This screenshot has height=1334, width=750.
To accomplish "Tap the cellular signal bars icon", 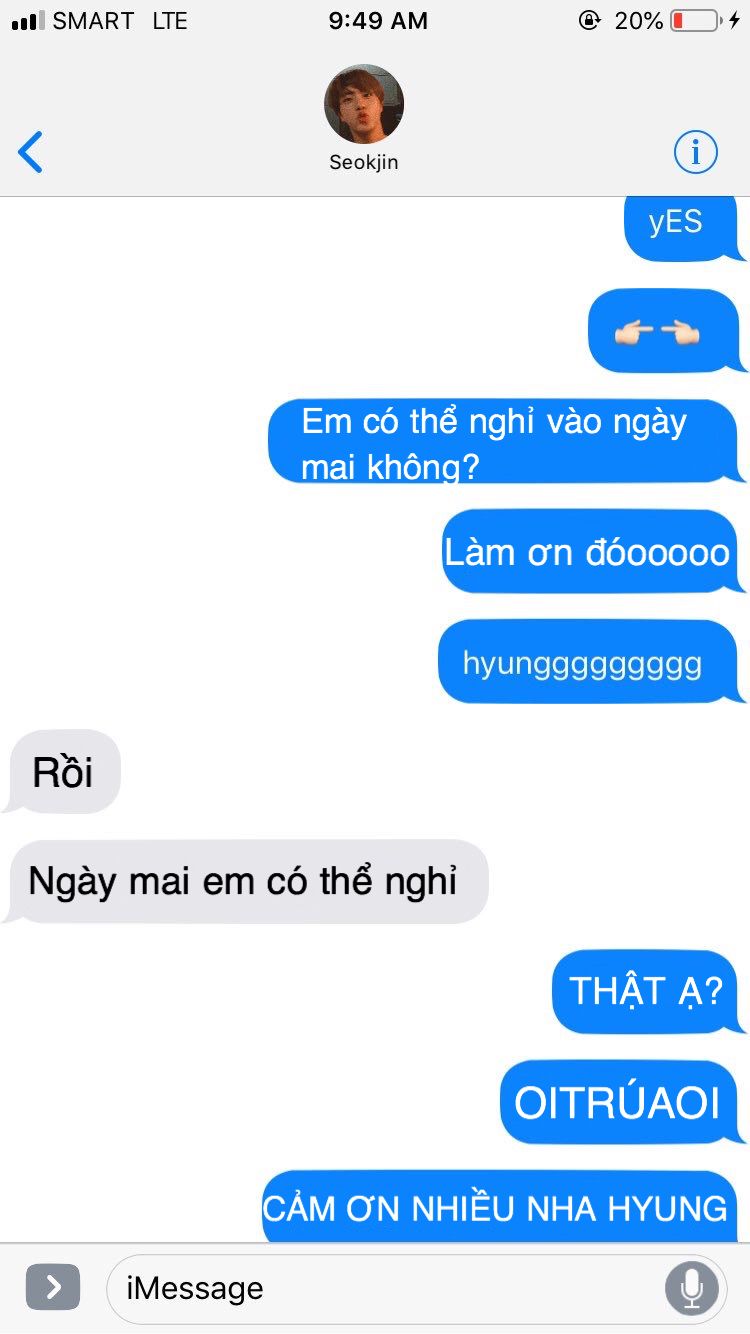I will (x=28, y=20).
